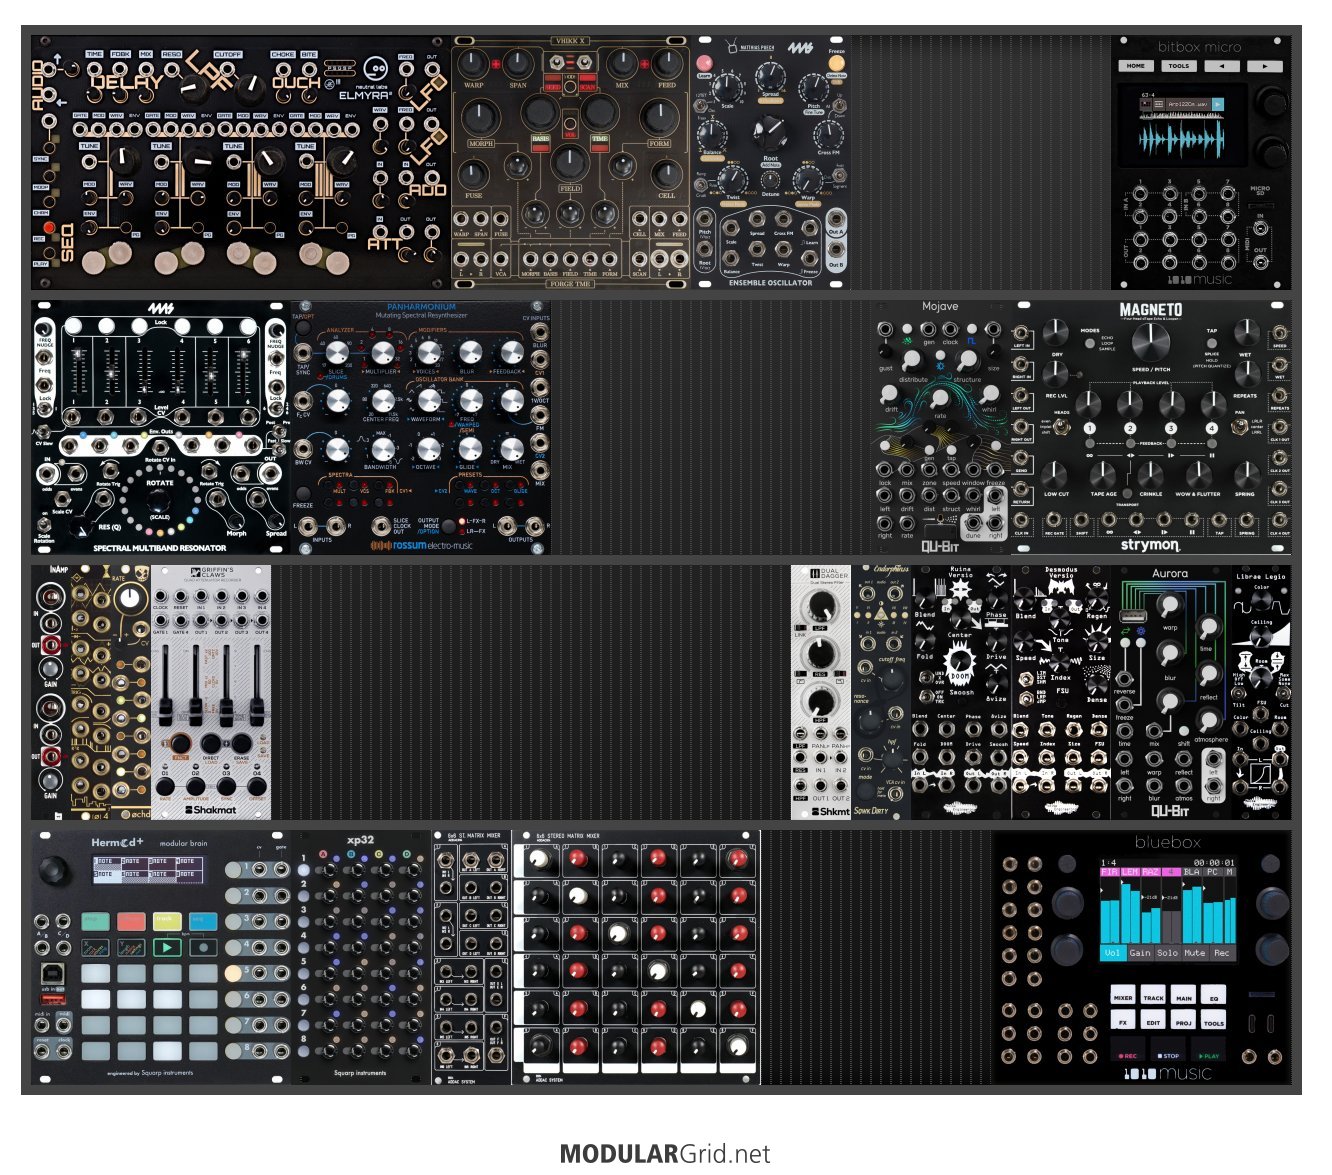Click the Hermod+ USB port
This screenshot has height=1175, width=1332.
(x=52, y=972)
